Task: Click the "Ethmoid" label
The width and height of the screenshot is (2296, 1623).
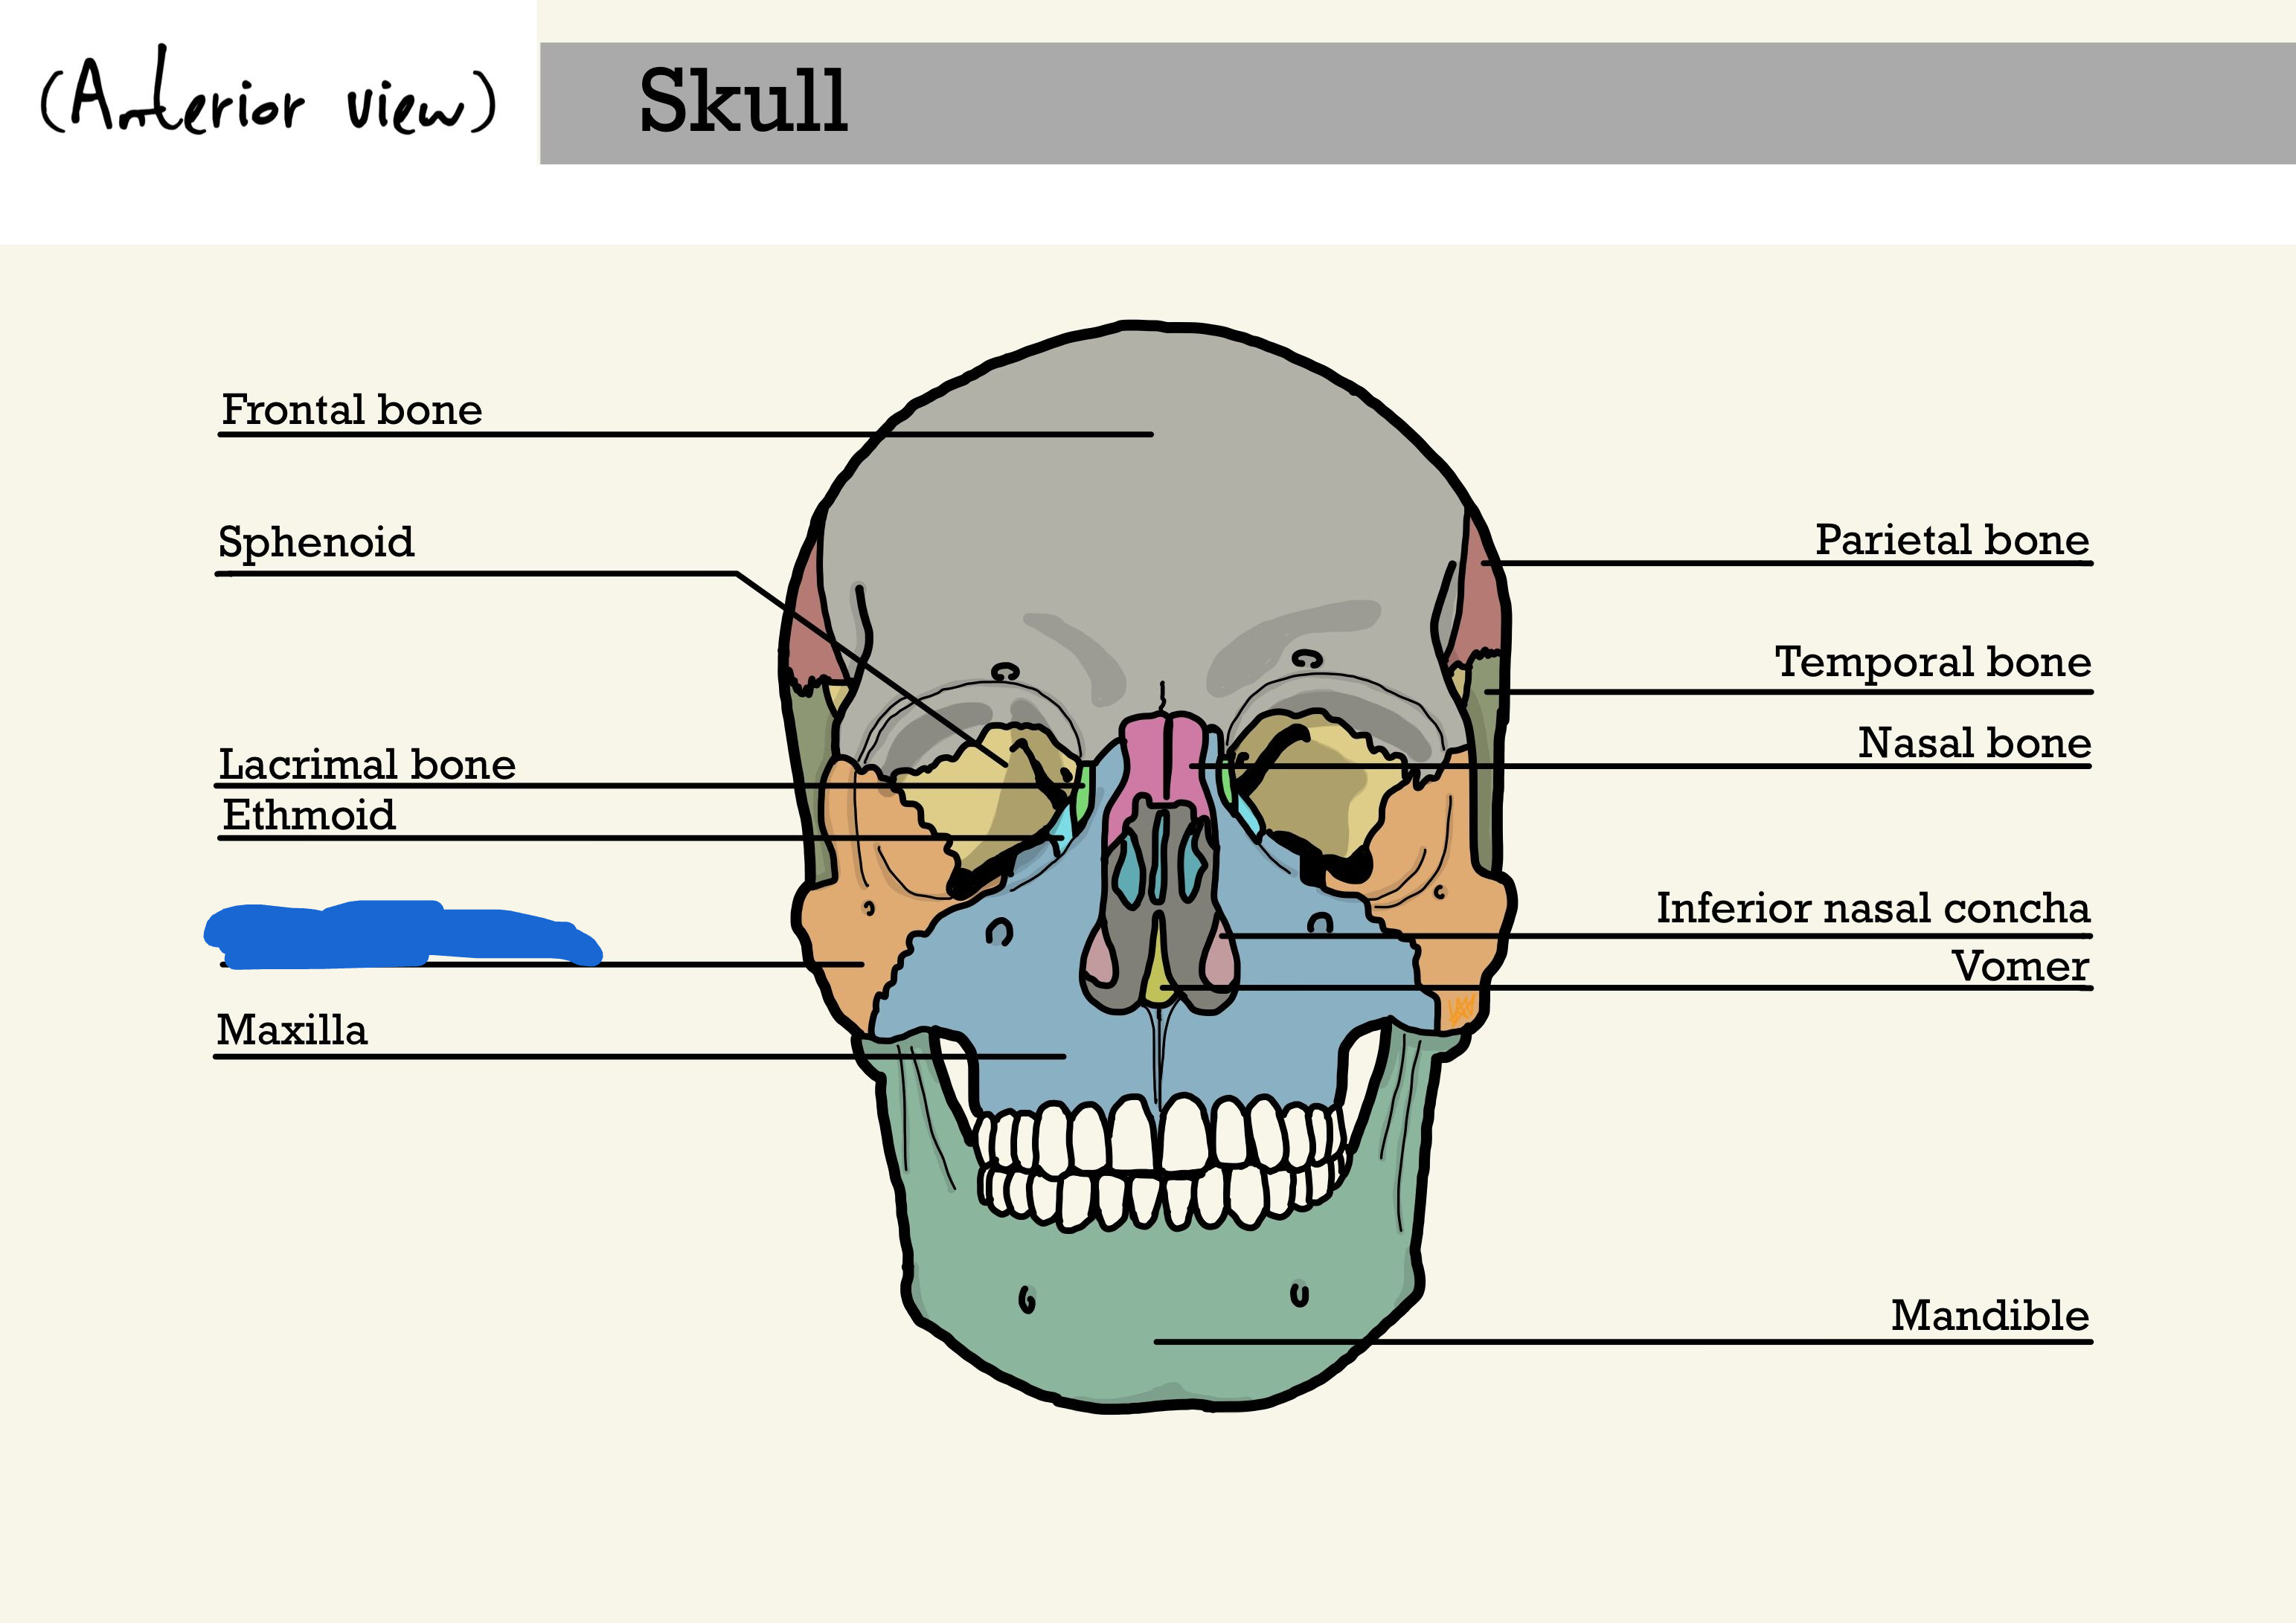Action: tap(309, 815)
